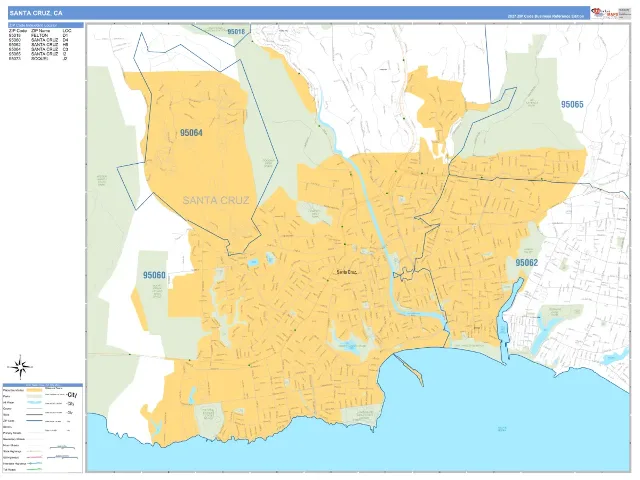This screenshot has width=640, height=480.
Task: Click the FELTON row in ZIP index
Action: [x=39, y=36]
